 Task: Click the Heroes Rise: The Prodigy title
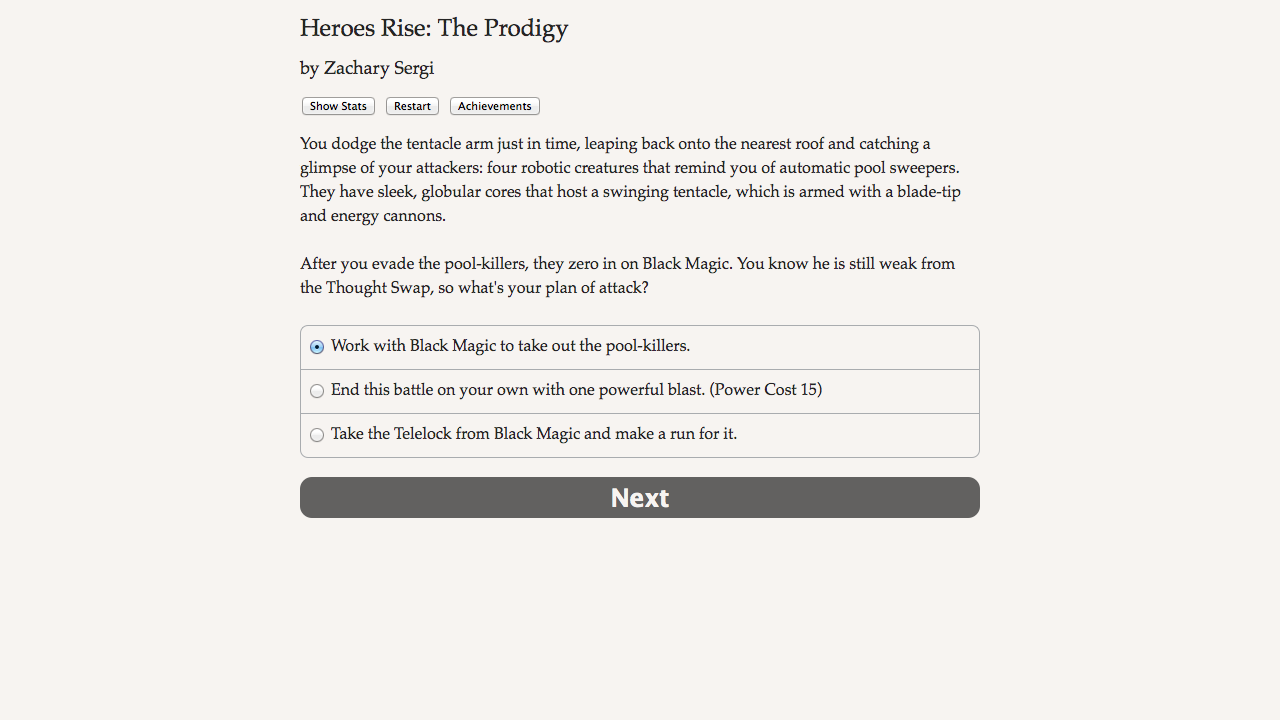tap(434, 28)
